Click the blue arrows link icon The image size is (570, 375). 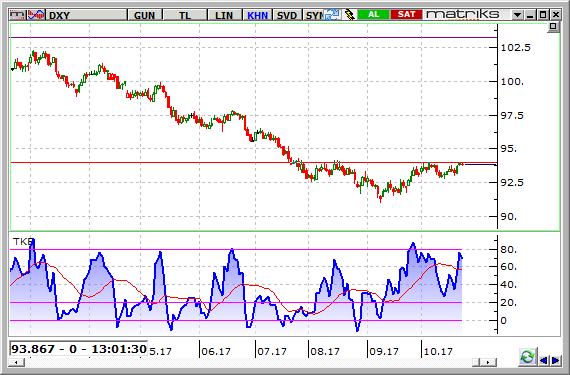pyautogui.click(x=332, y=15)
